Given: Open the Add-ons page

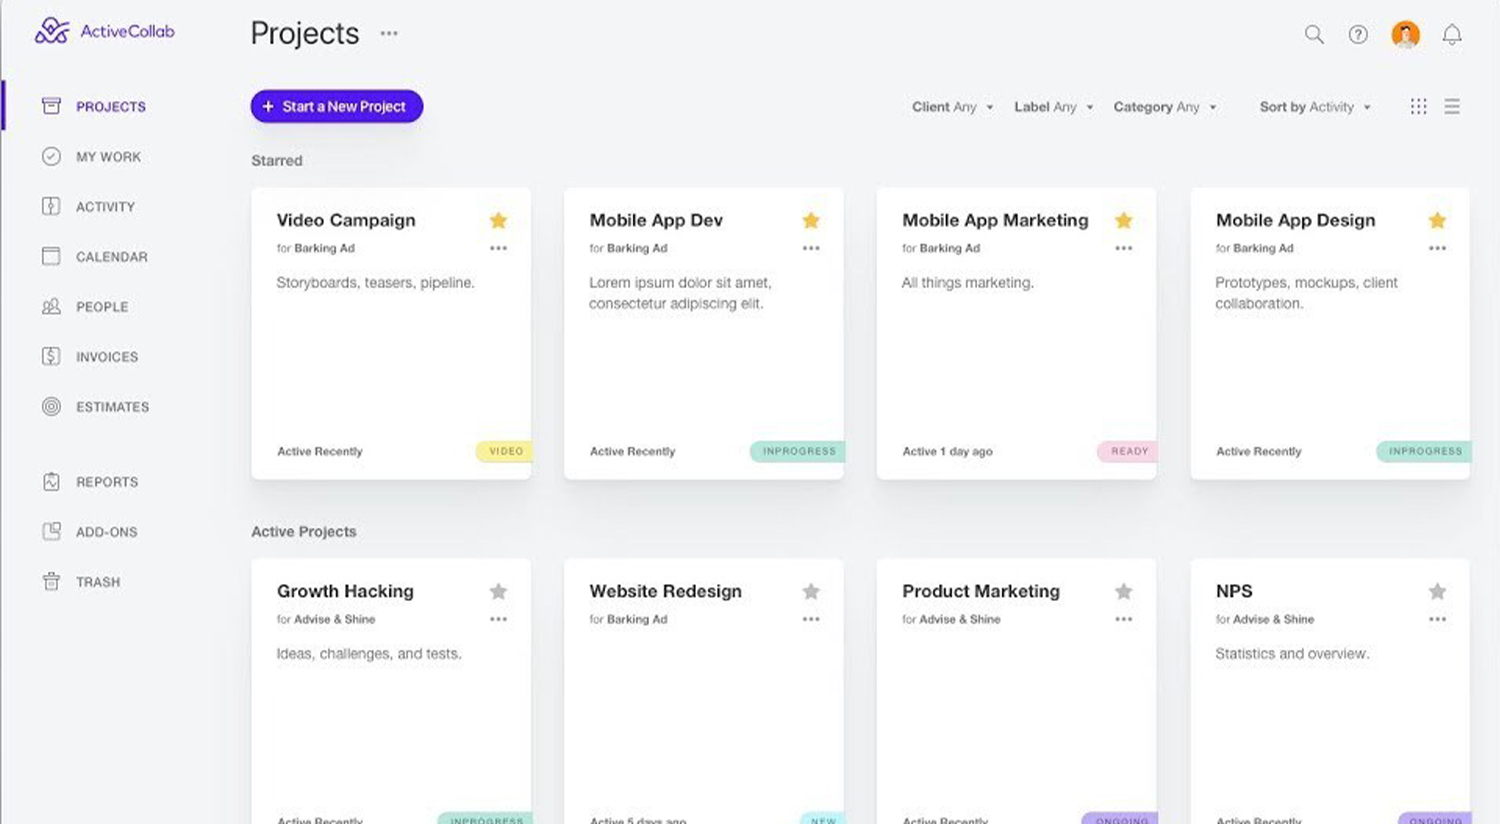Looking at the screenshot, I should [106, 532].
